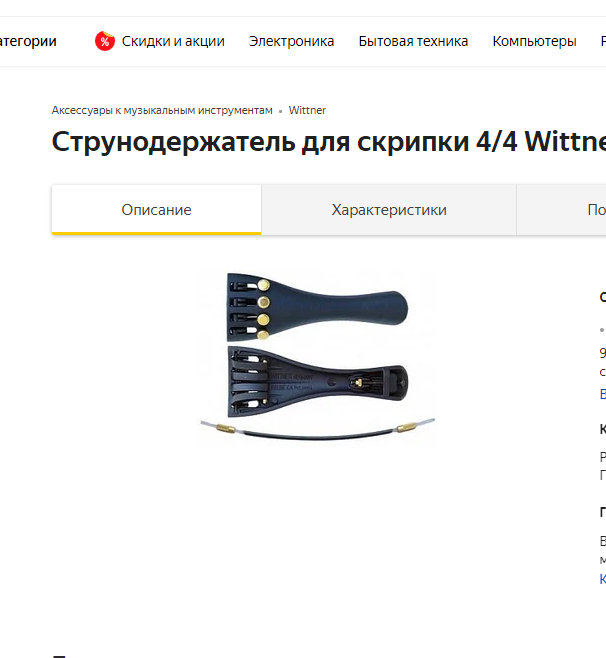The height and width of the screenshot is (658, 606).
Task: Switch to the Описание tab
Action: pos(157,209)
